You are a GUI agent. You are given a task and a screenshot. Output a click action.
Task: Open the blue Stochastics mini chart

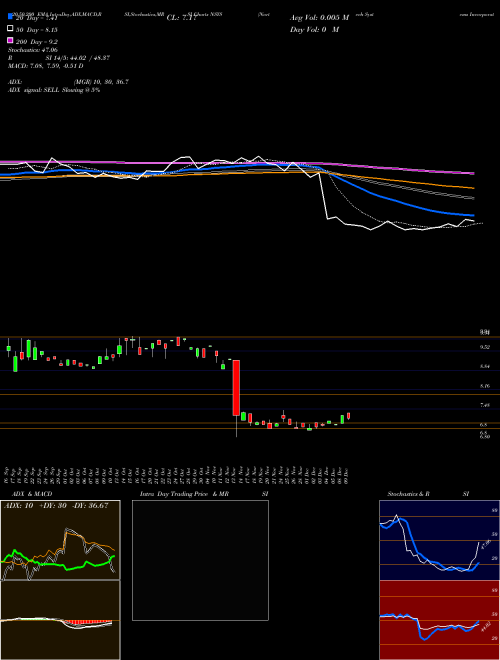pyautogui.click(x=439, y=540)
